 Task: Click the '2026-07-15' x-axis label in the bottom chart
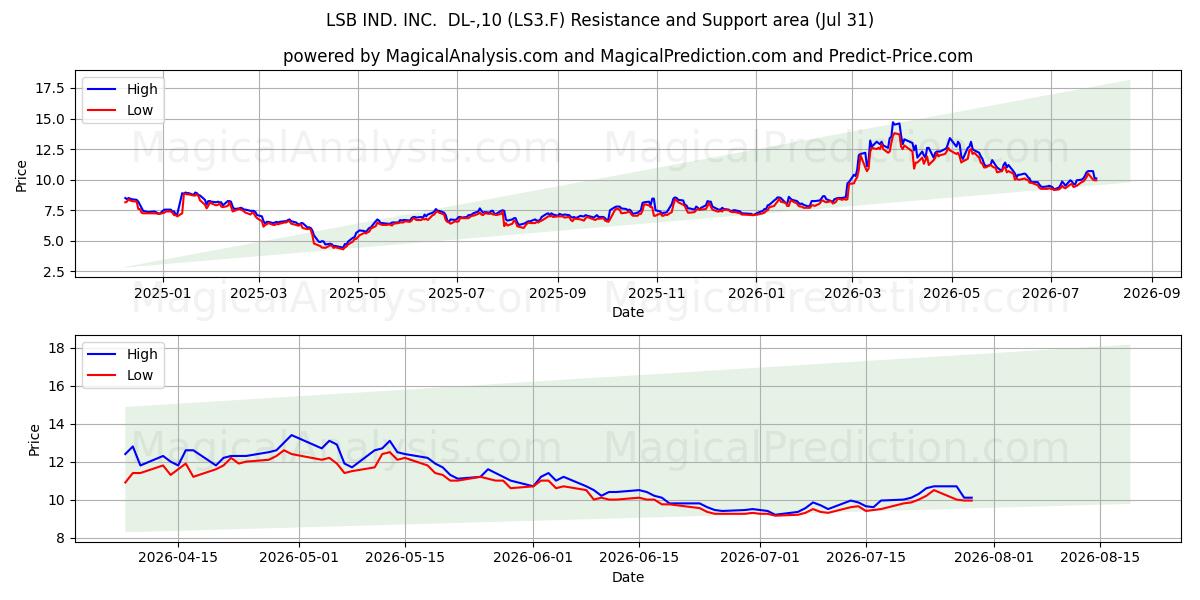click(864, 559)
